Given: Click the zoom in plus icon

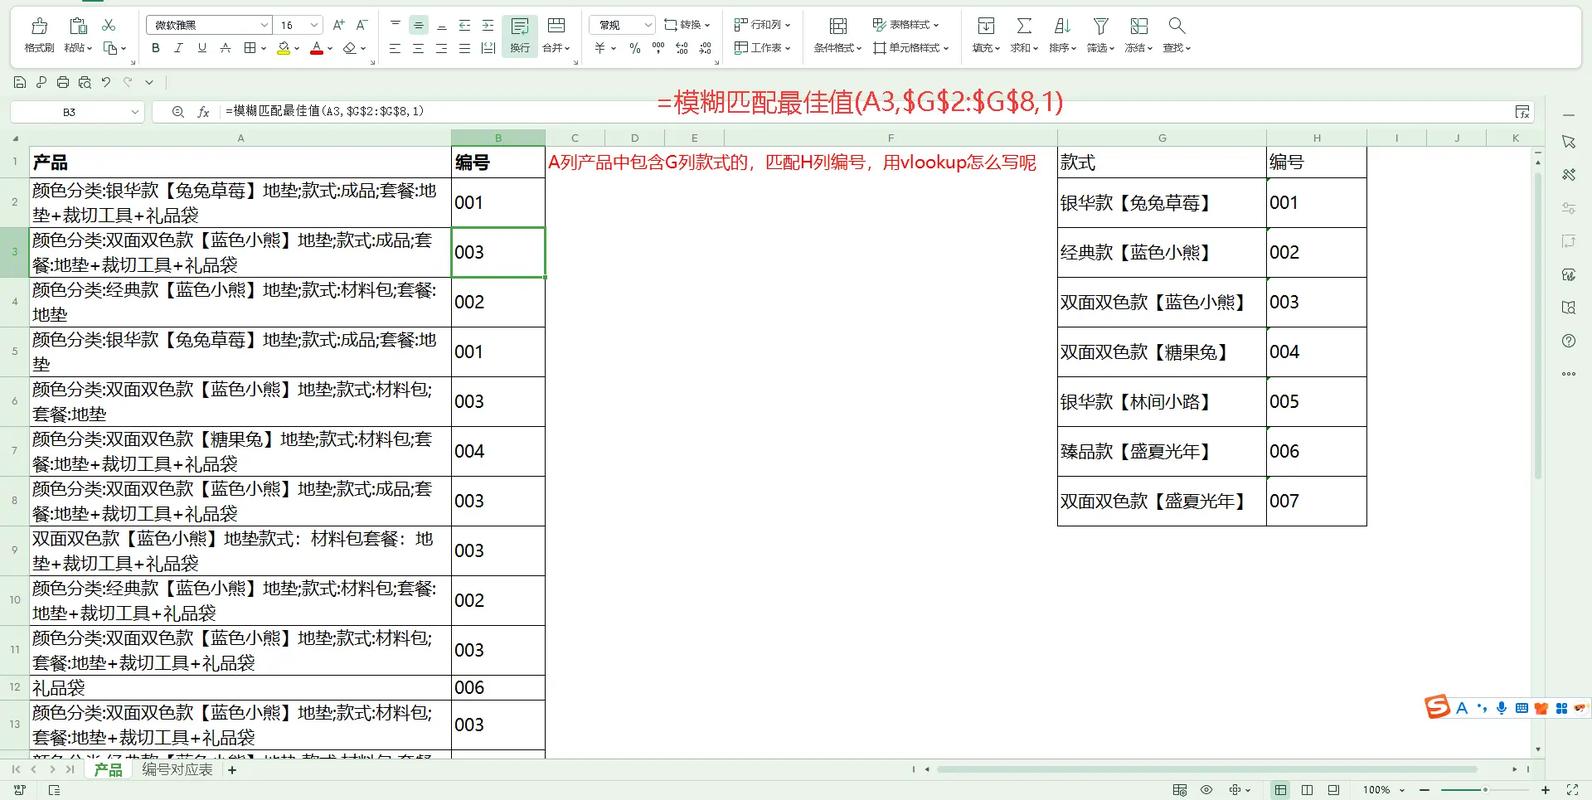Looking at the screenshot, I should click(x=1546, y=790).
